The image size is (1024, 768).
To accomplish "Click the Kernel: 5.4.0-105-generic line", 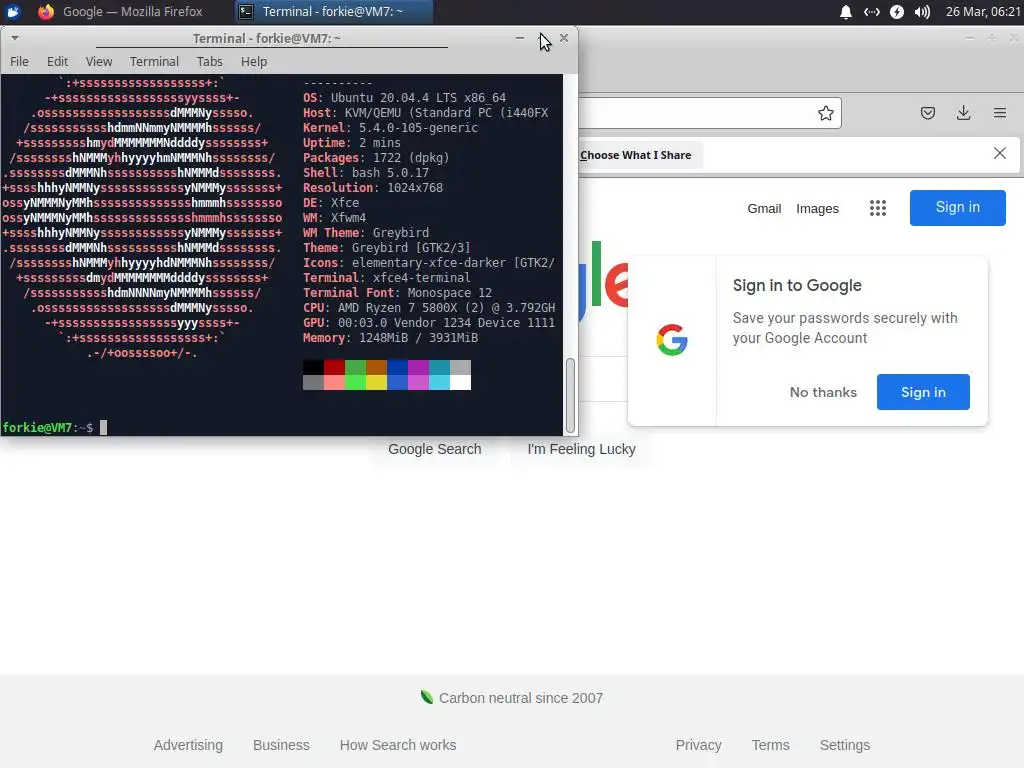I will pyautogui.click(x=391, y=128).
